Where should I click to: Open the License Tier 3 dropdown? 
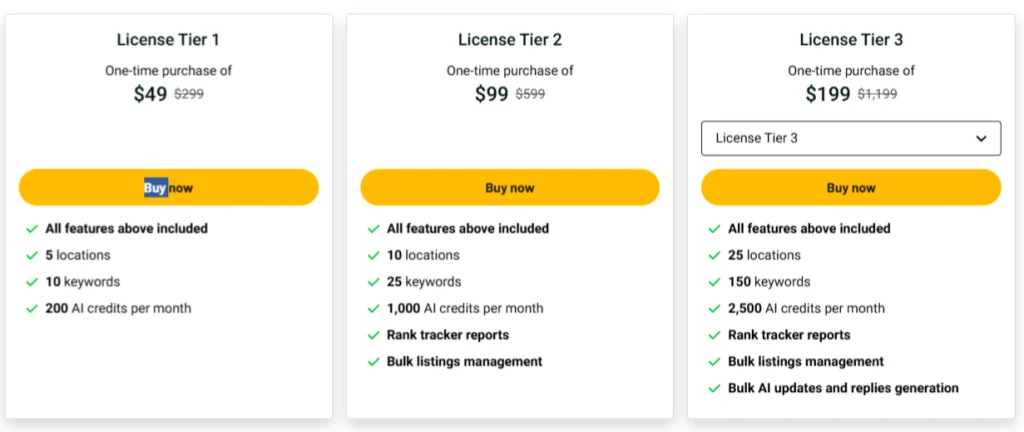point(850,138)
